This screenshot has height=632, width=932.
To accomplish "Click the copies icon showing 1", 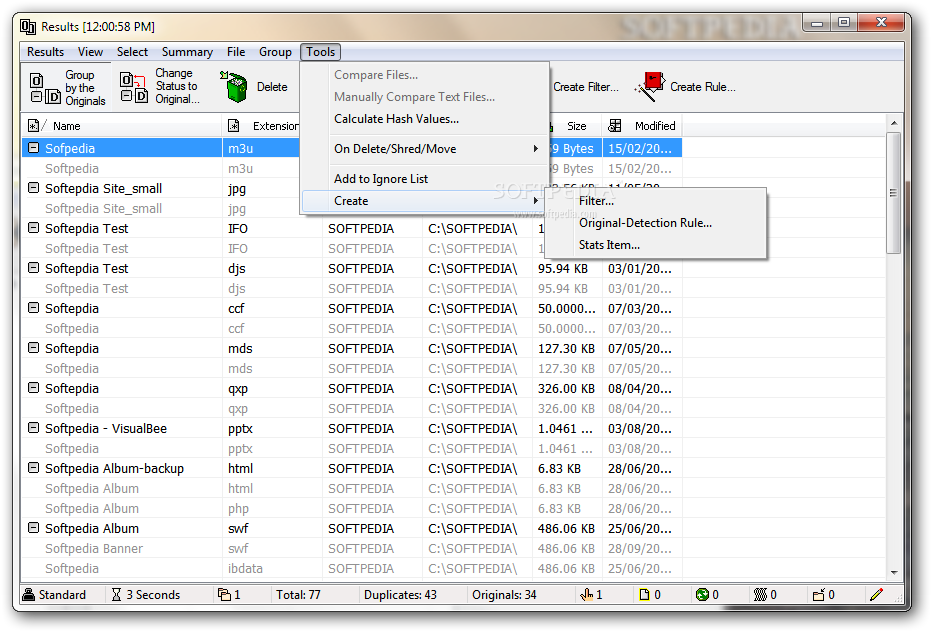I will [224, 595].
